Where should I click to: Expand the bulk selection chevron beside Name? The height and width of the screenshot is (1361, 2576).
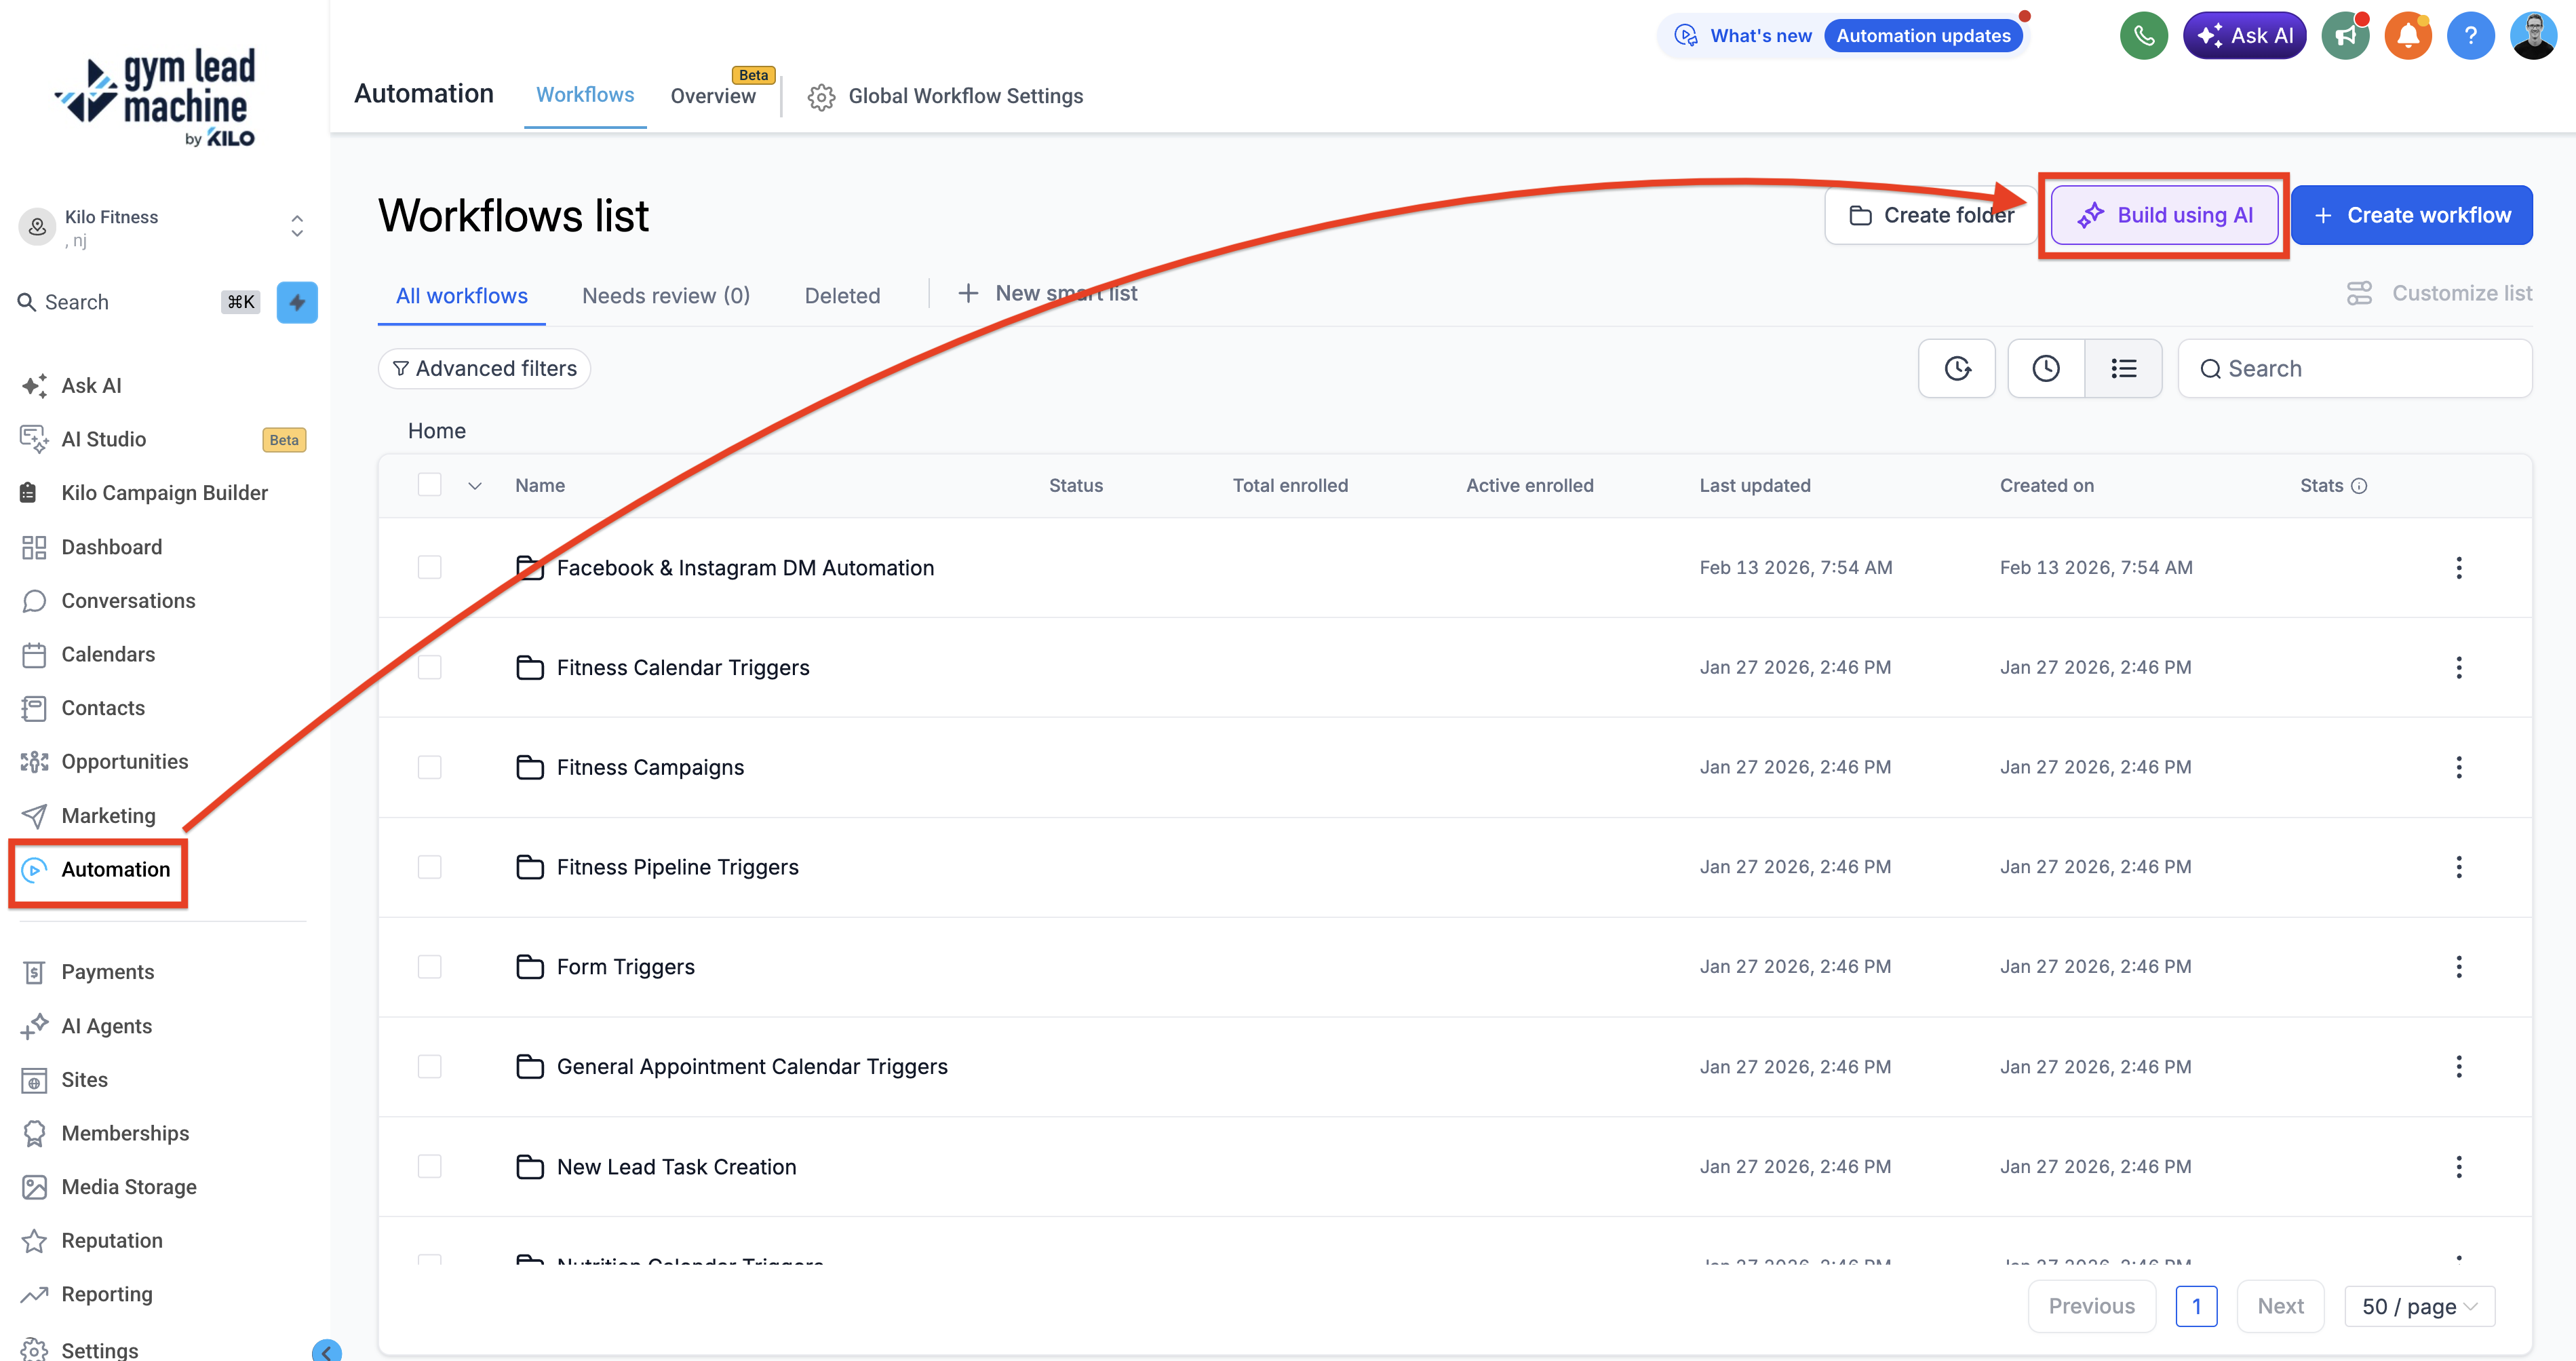click(475, 485)
